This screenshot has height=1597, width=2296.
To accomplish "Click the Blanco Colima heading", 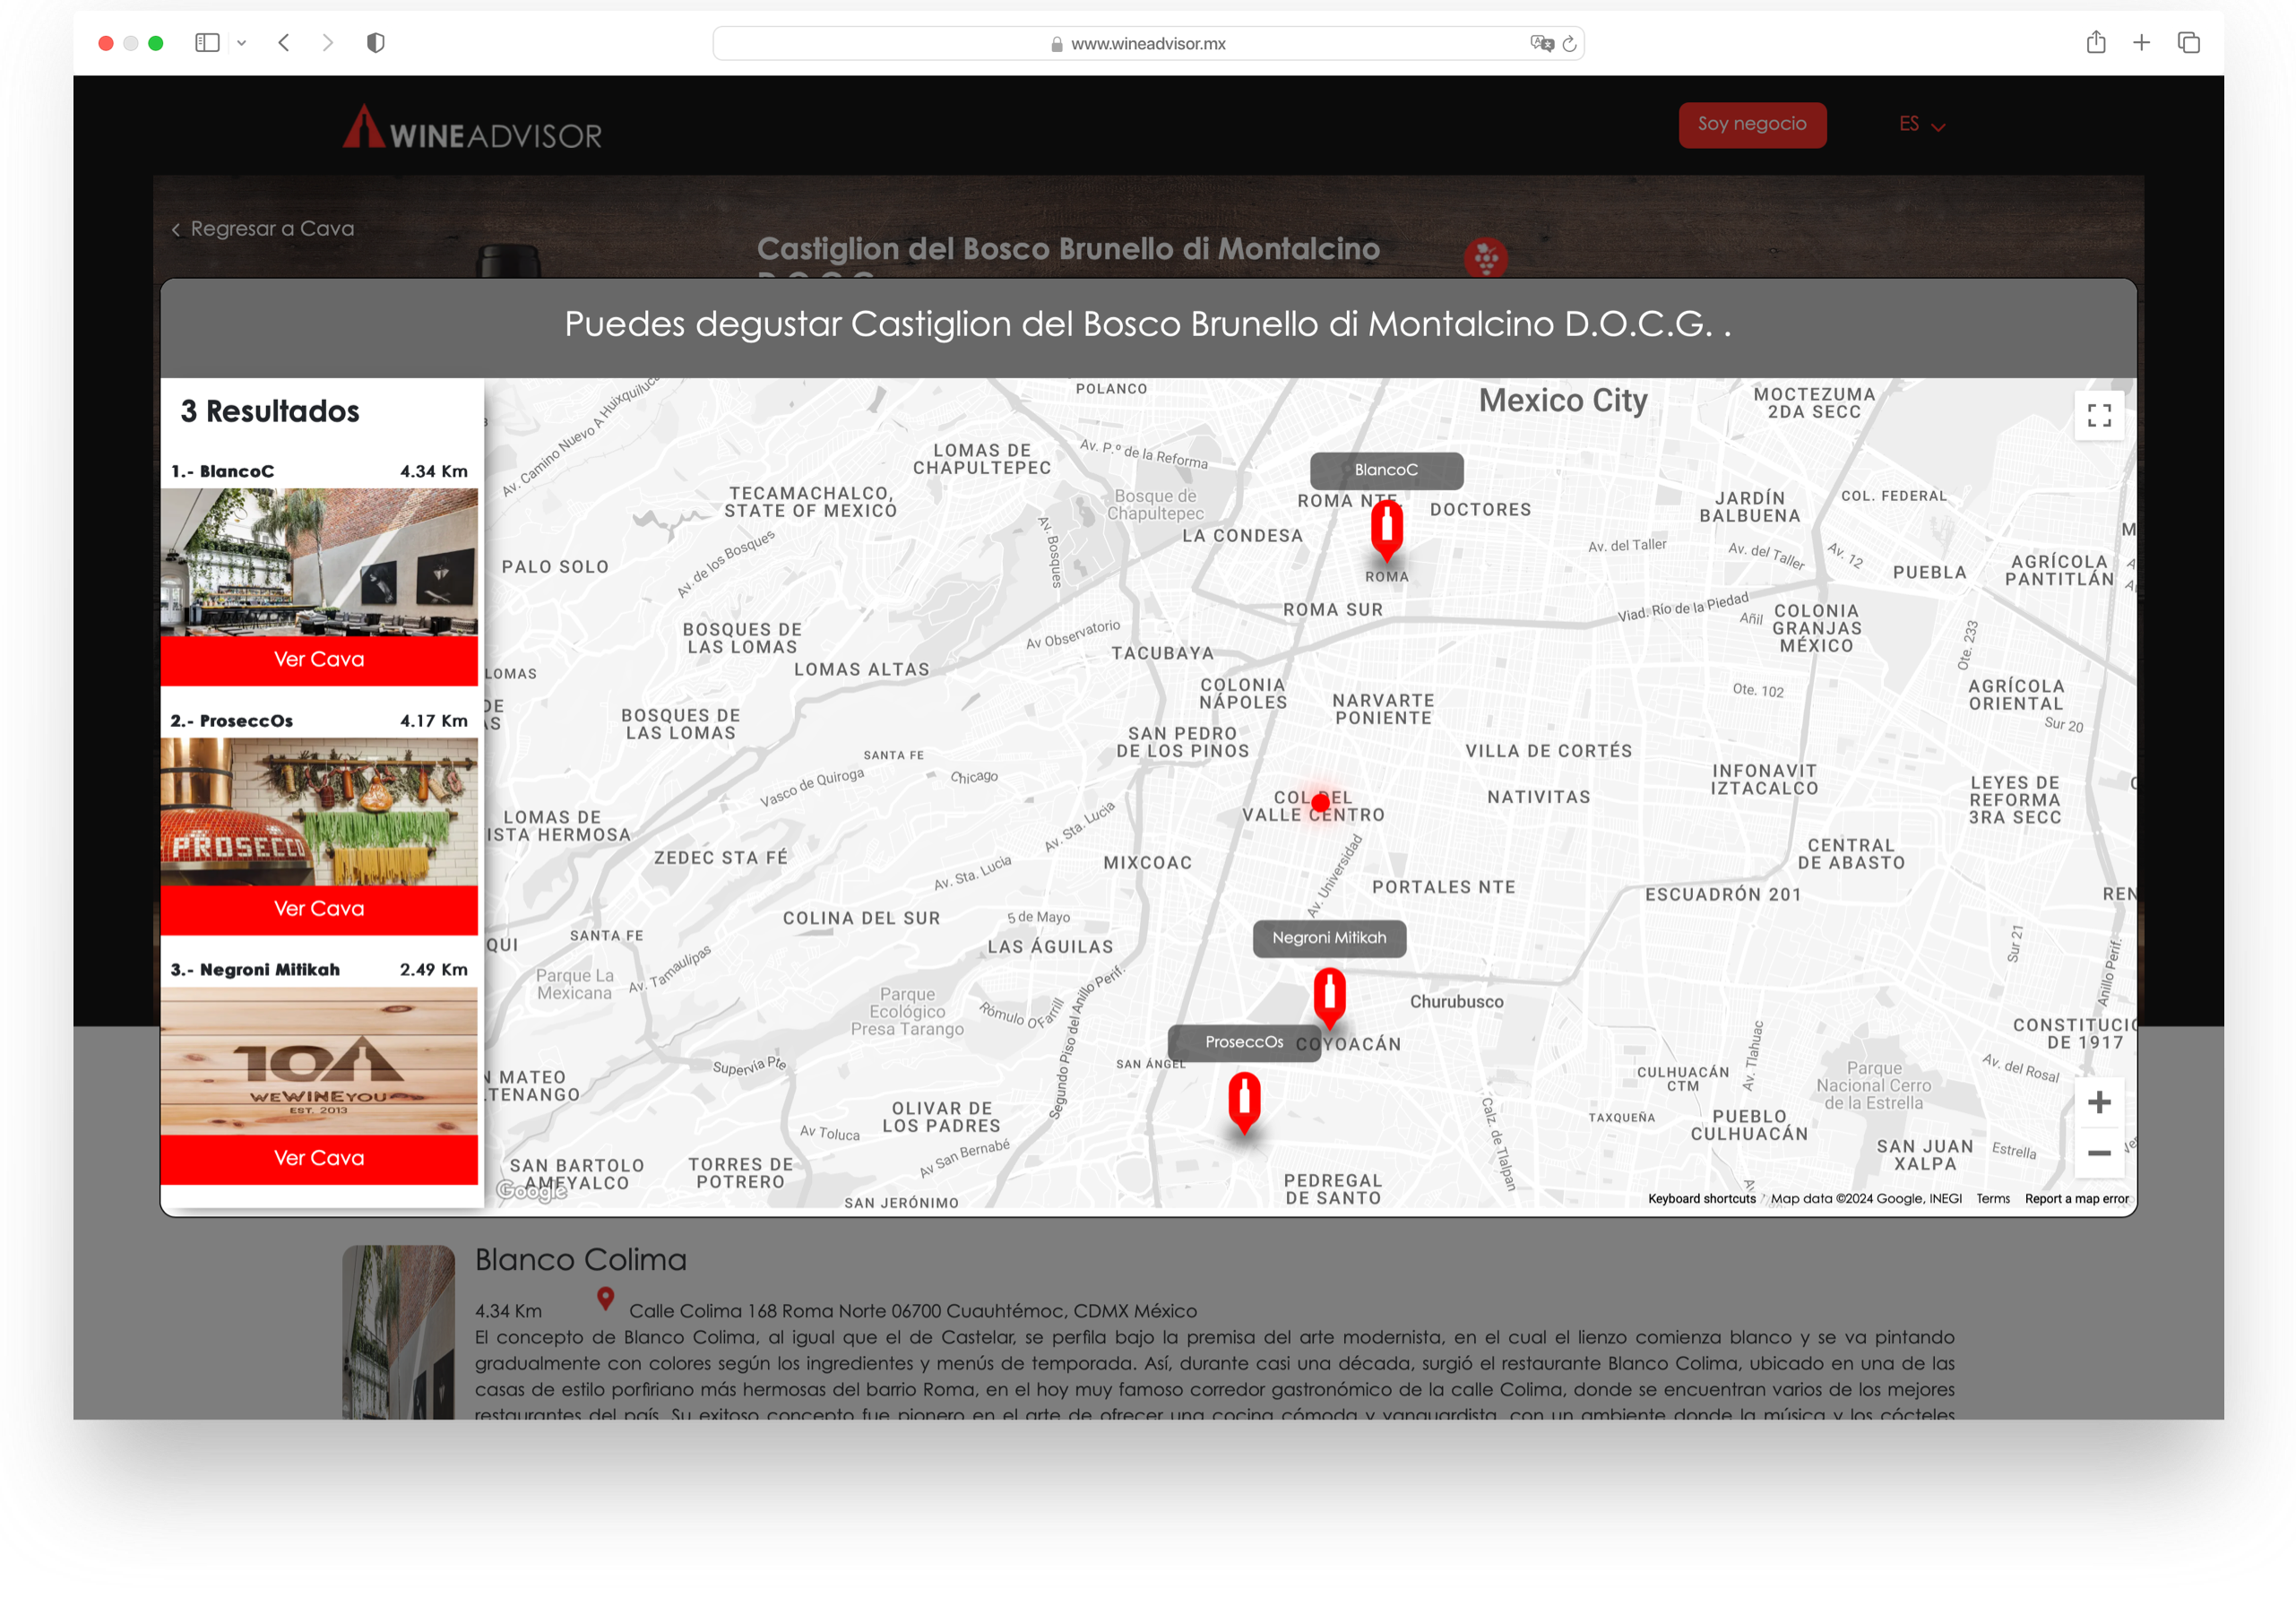I will (x=580, y=1260).
